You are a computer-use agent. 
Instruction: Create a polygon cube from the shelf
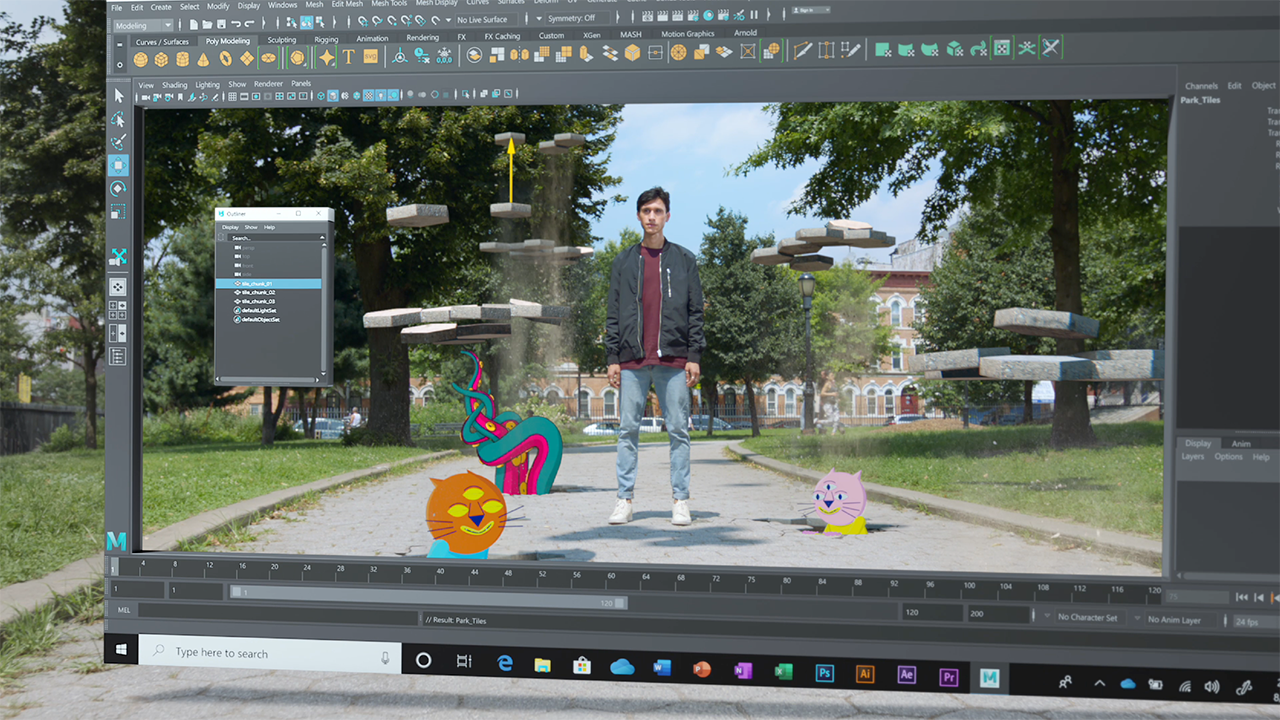[163, 59]
